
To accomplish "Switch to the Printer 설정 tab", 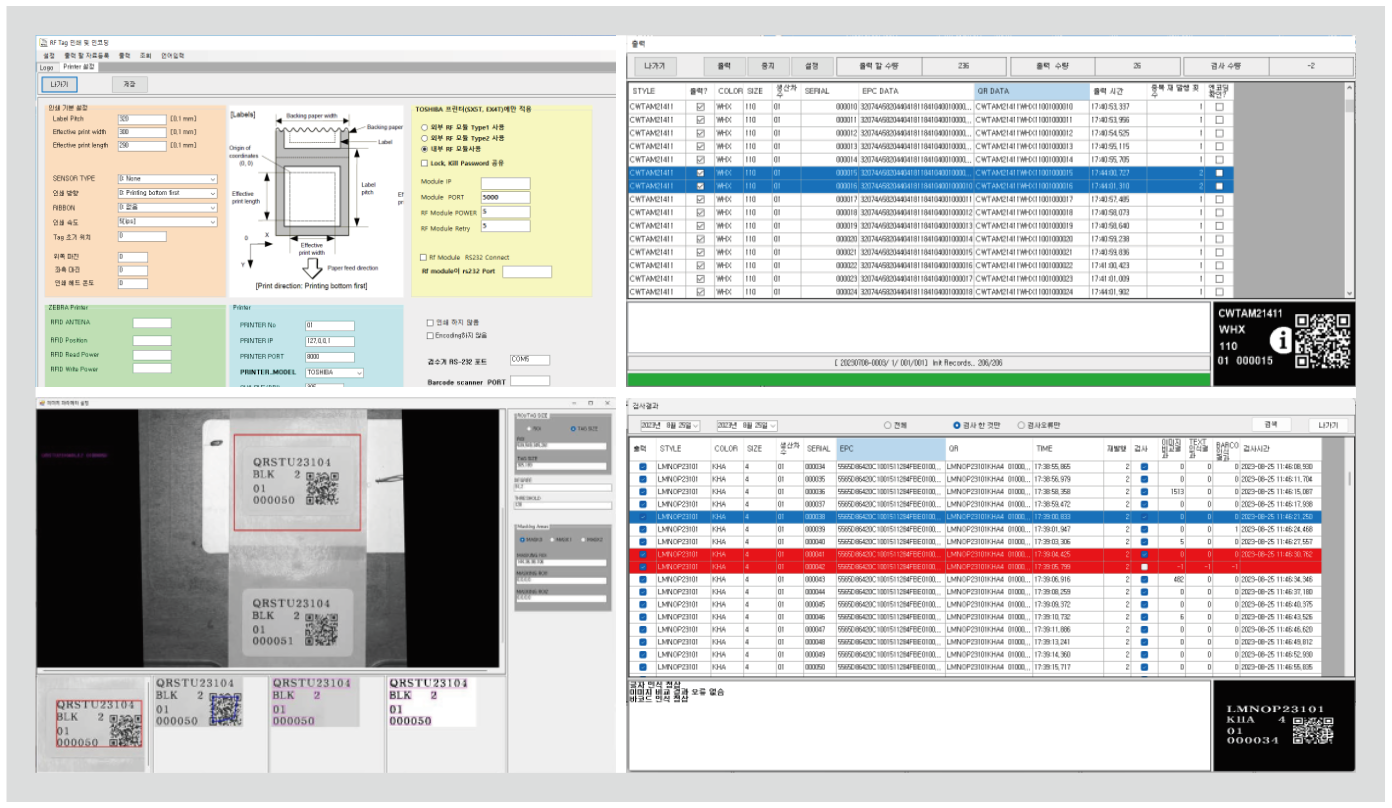I will click(x=79, y=67).
